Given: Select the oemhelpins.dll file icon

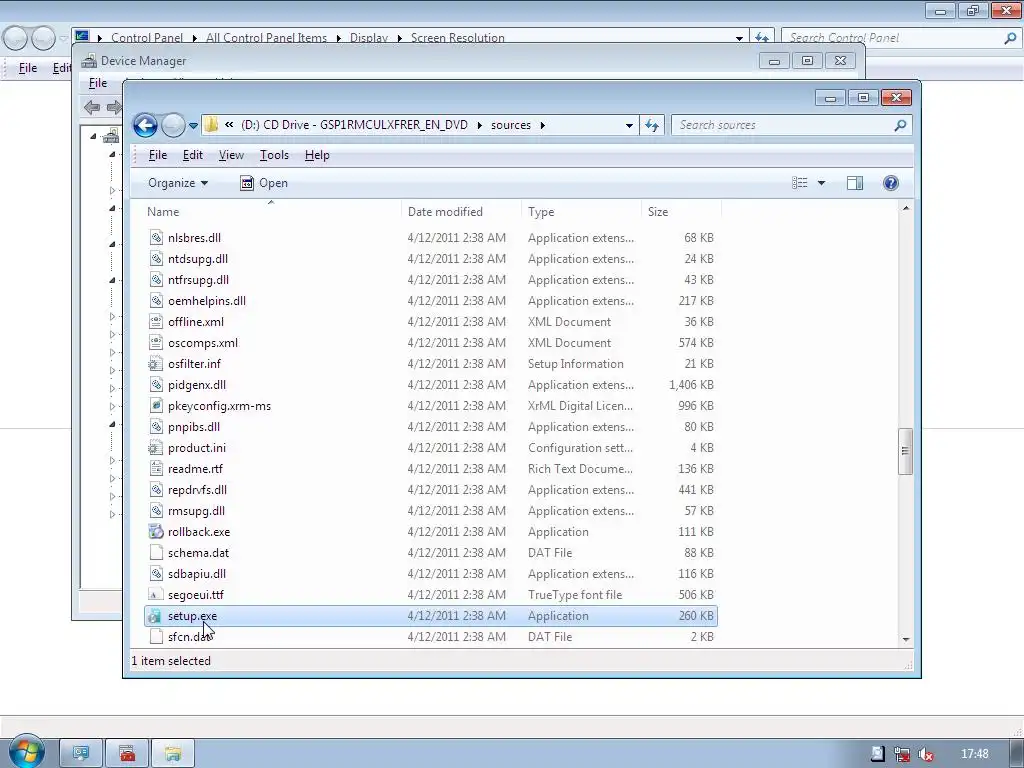Looking at the screenshot, I should coord(155,301).
